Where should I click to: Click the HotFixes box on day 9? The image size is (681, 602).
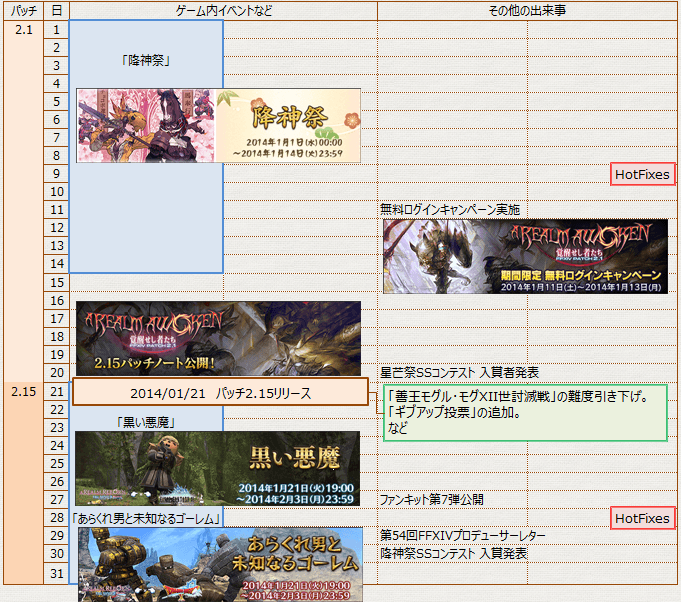(x=643, y=174)
